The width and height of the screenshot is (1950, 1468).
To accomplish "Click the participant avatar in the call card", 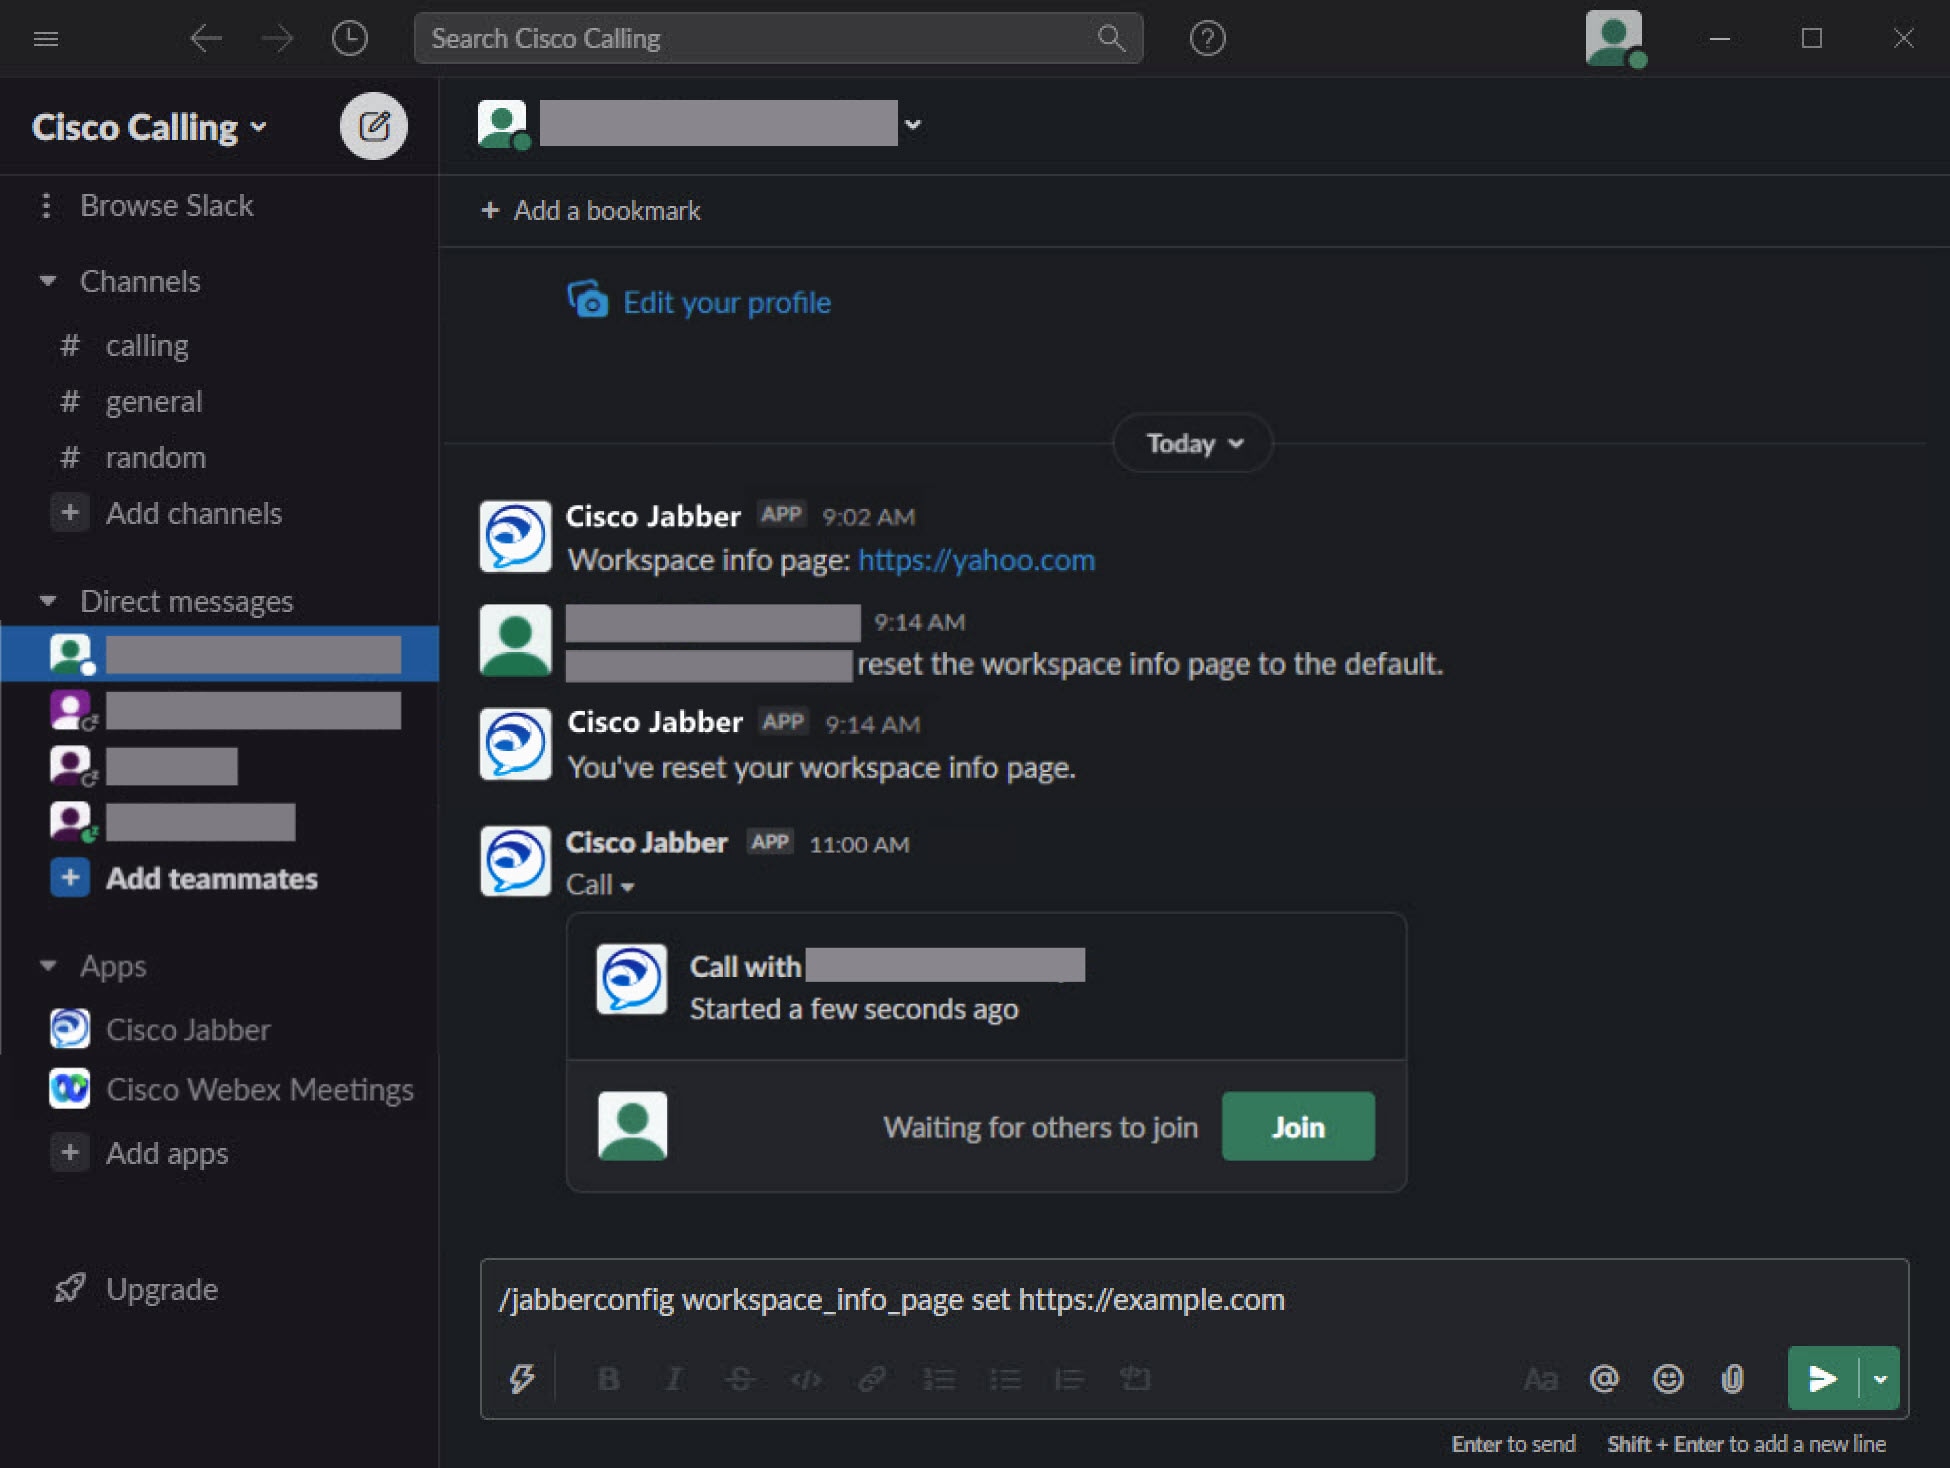I will click(x=632, y=1126).
